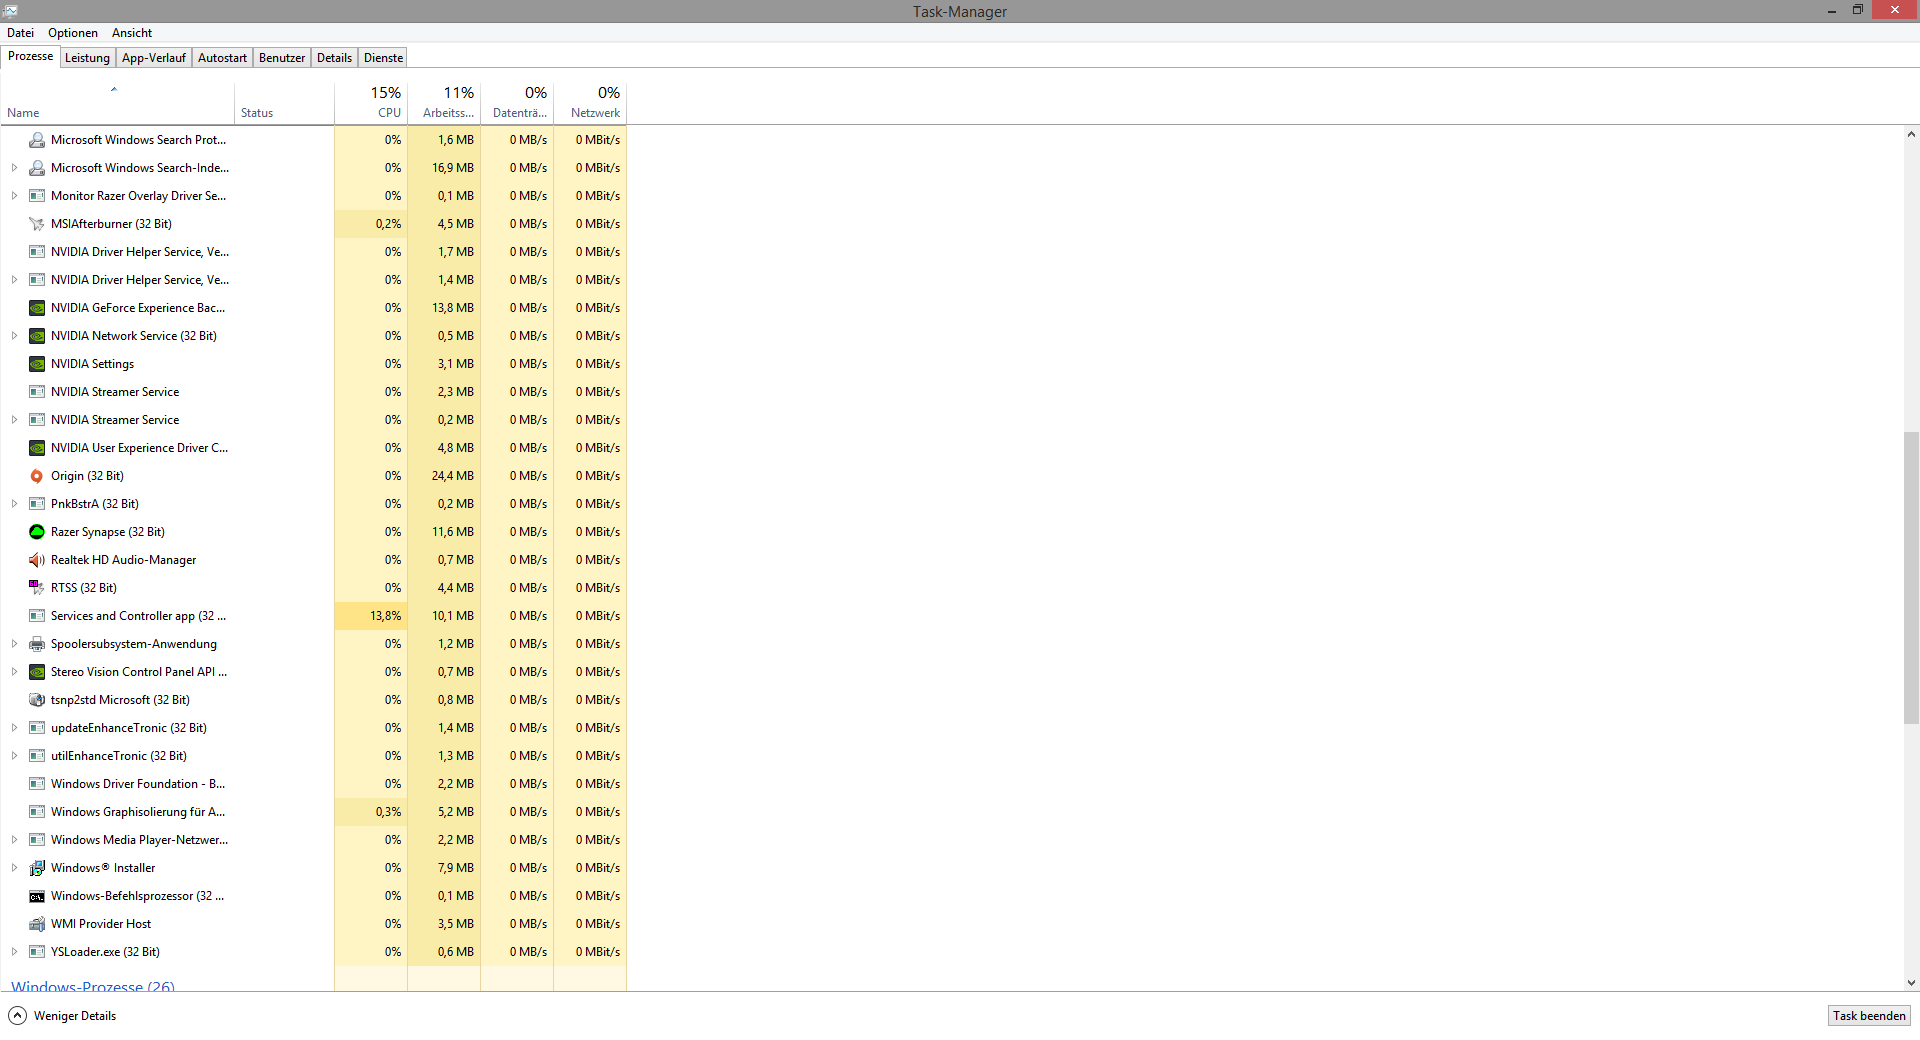Viewport: 1920px width, 1040px height.
Task: Open the Ansicht menu
Action: point(132,33)
